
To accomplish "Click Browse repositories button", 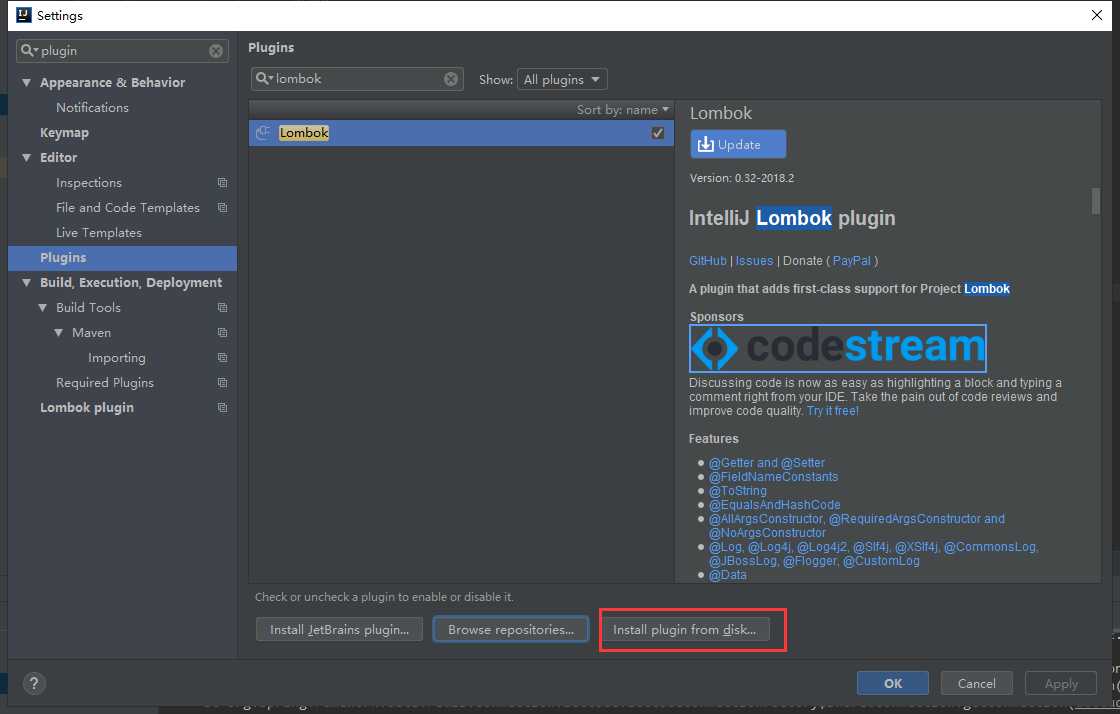I will 511,630.
